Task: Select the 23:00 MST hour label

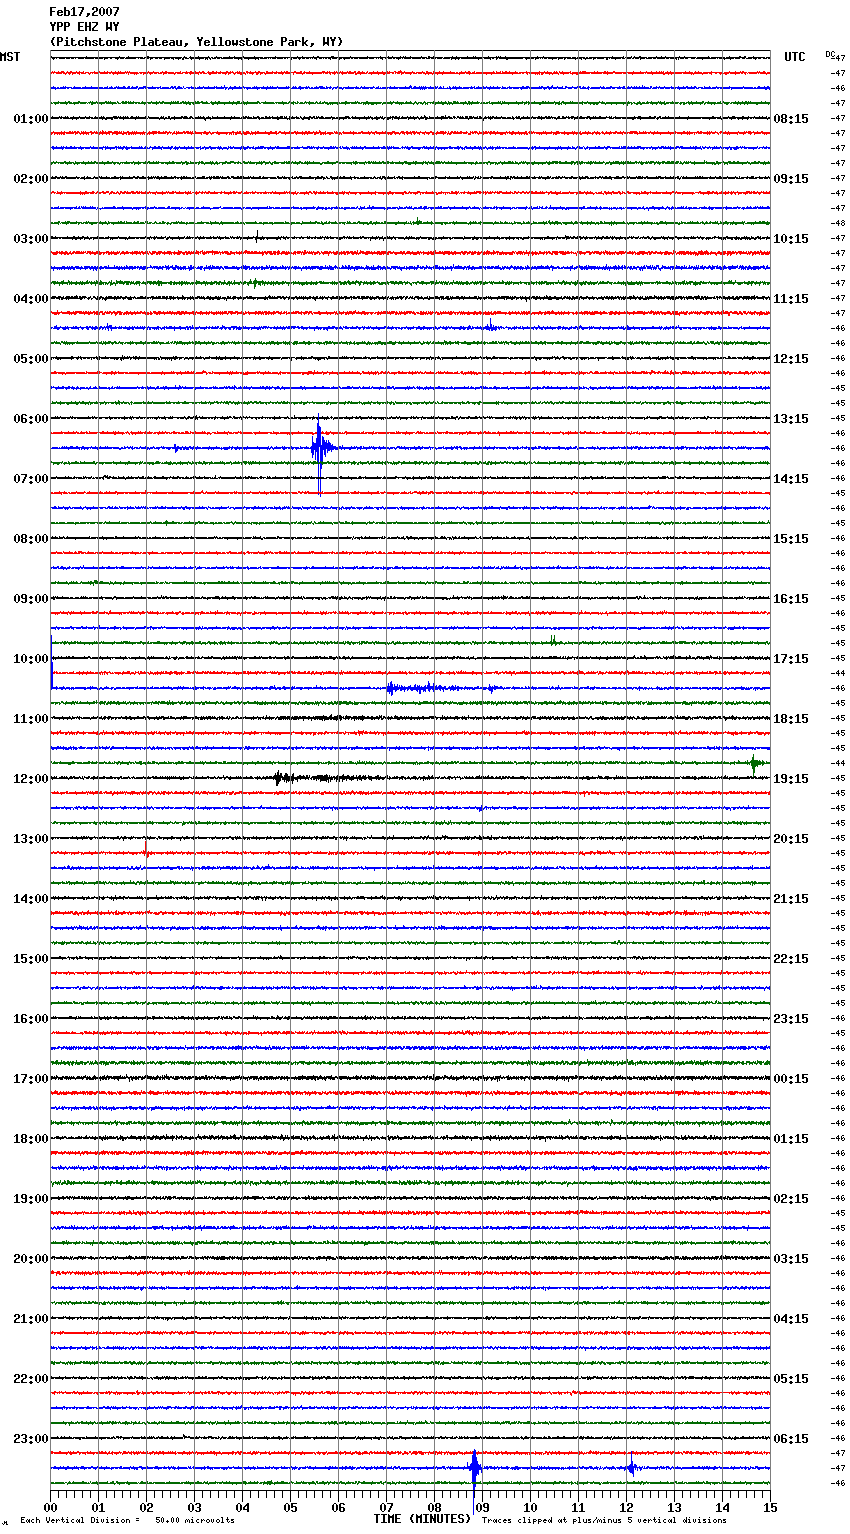Action: click(x=31, y=1439)
